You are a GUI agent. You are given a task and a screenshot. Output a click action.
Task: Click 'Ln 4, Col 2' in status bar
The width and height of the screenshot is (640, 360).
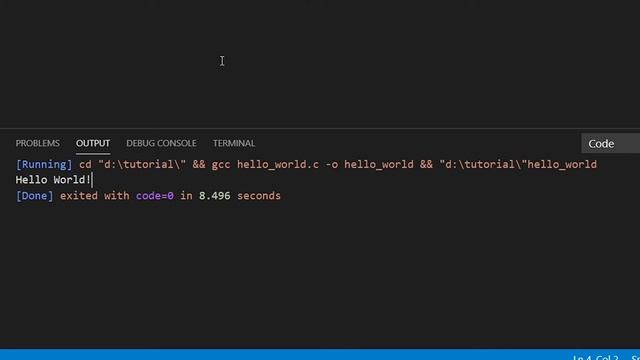(x=596, y=357)
